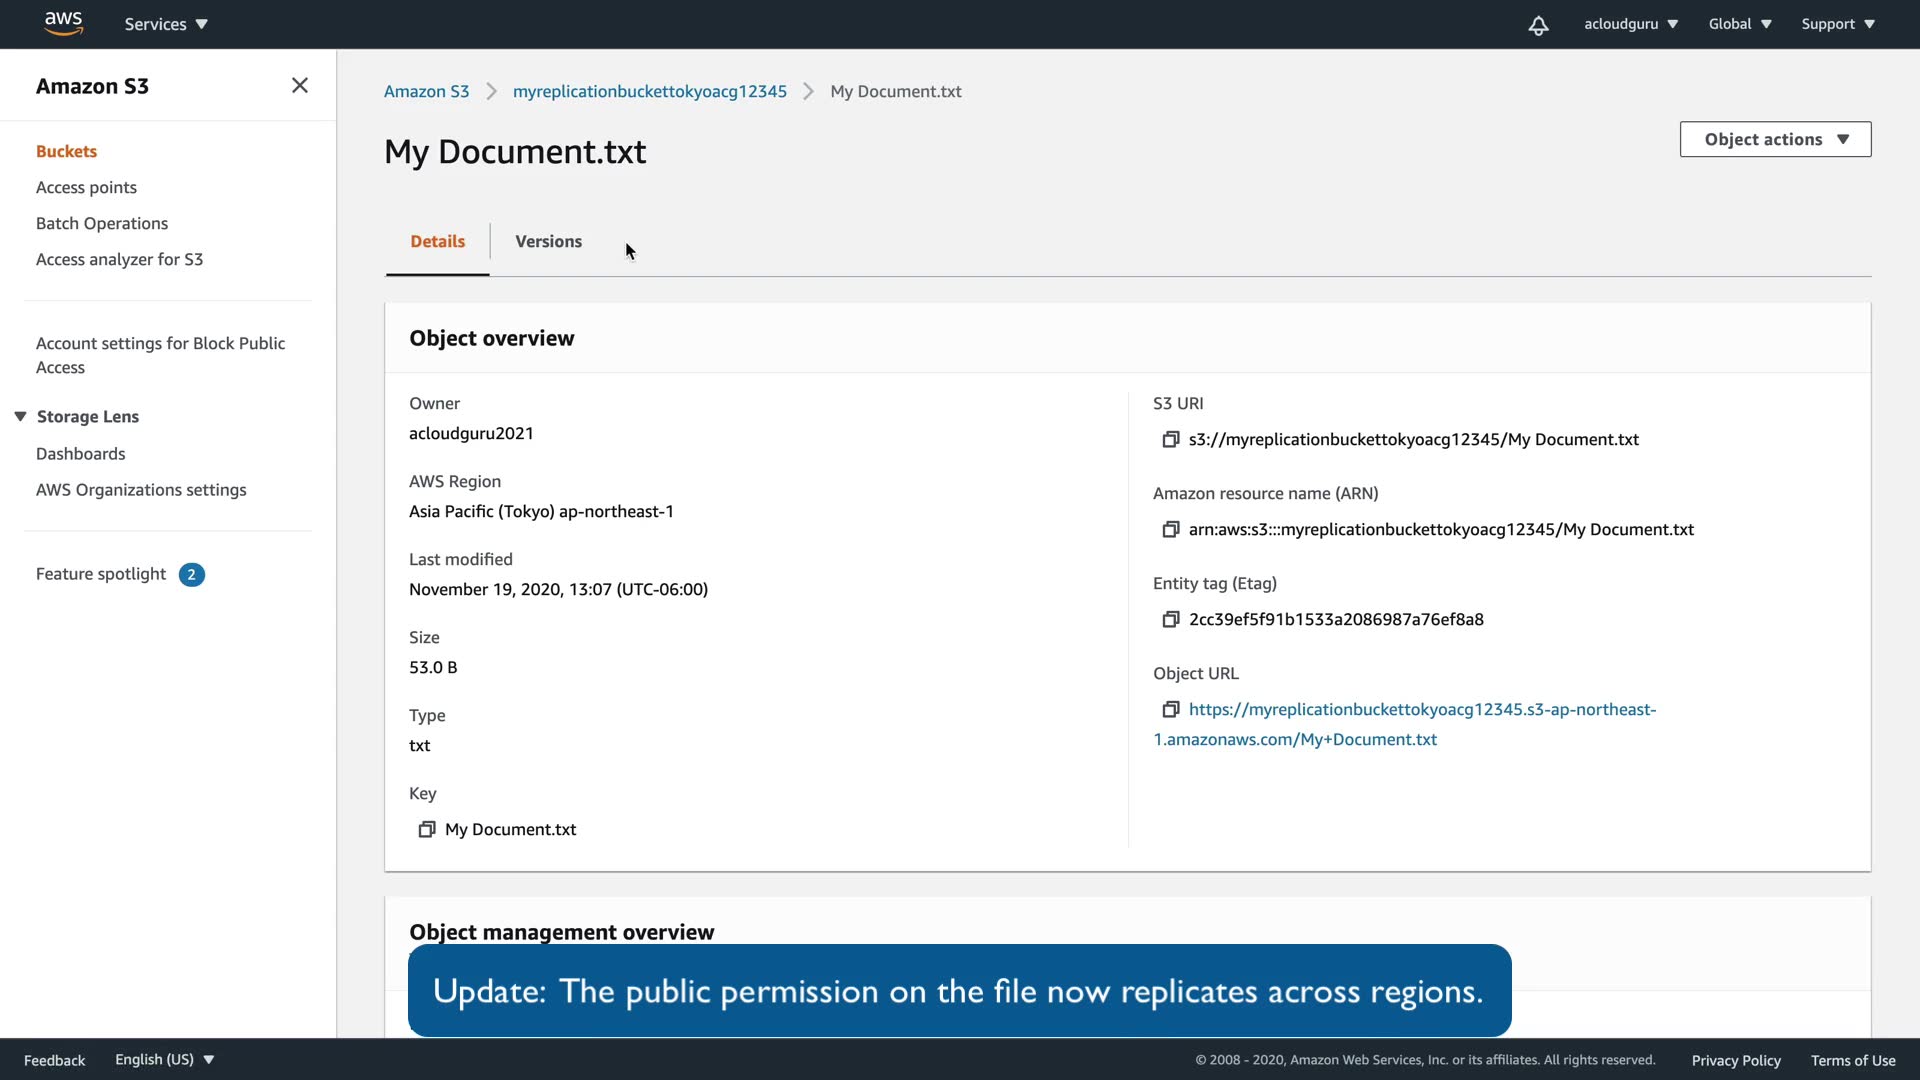
Task: Copy the object Key name
Action: (x=427, y=830)
